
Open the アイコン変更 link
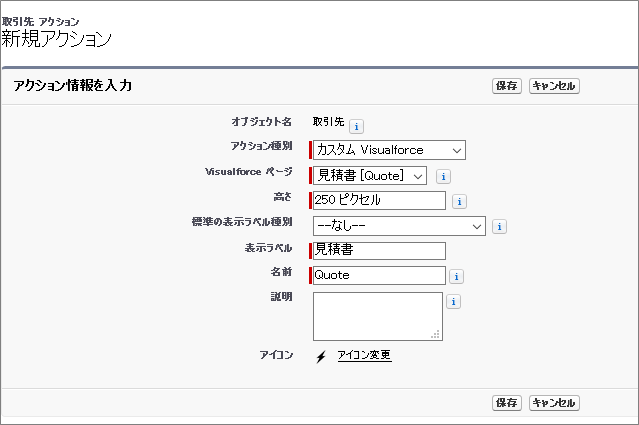click(364, 356)
